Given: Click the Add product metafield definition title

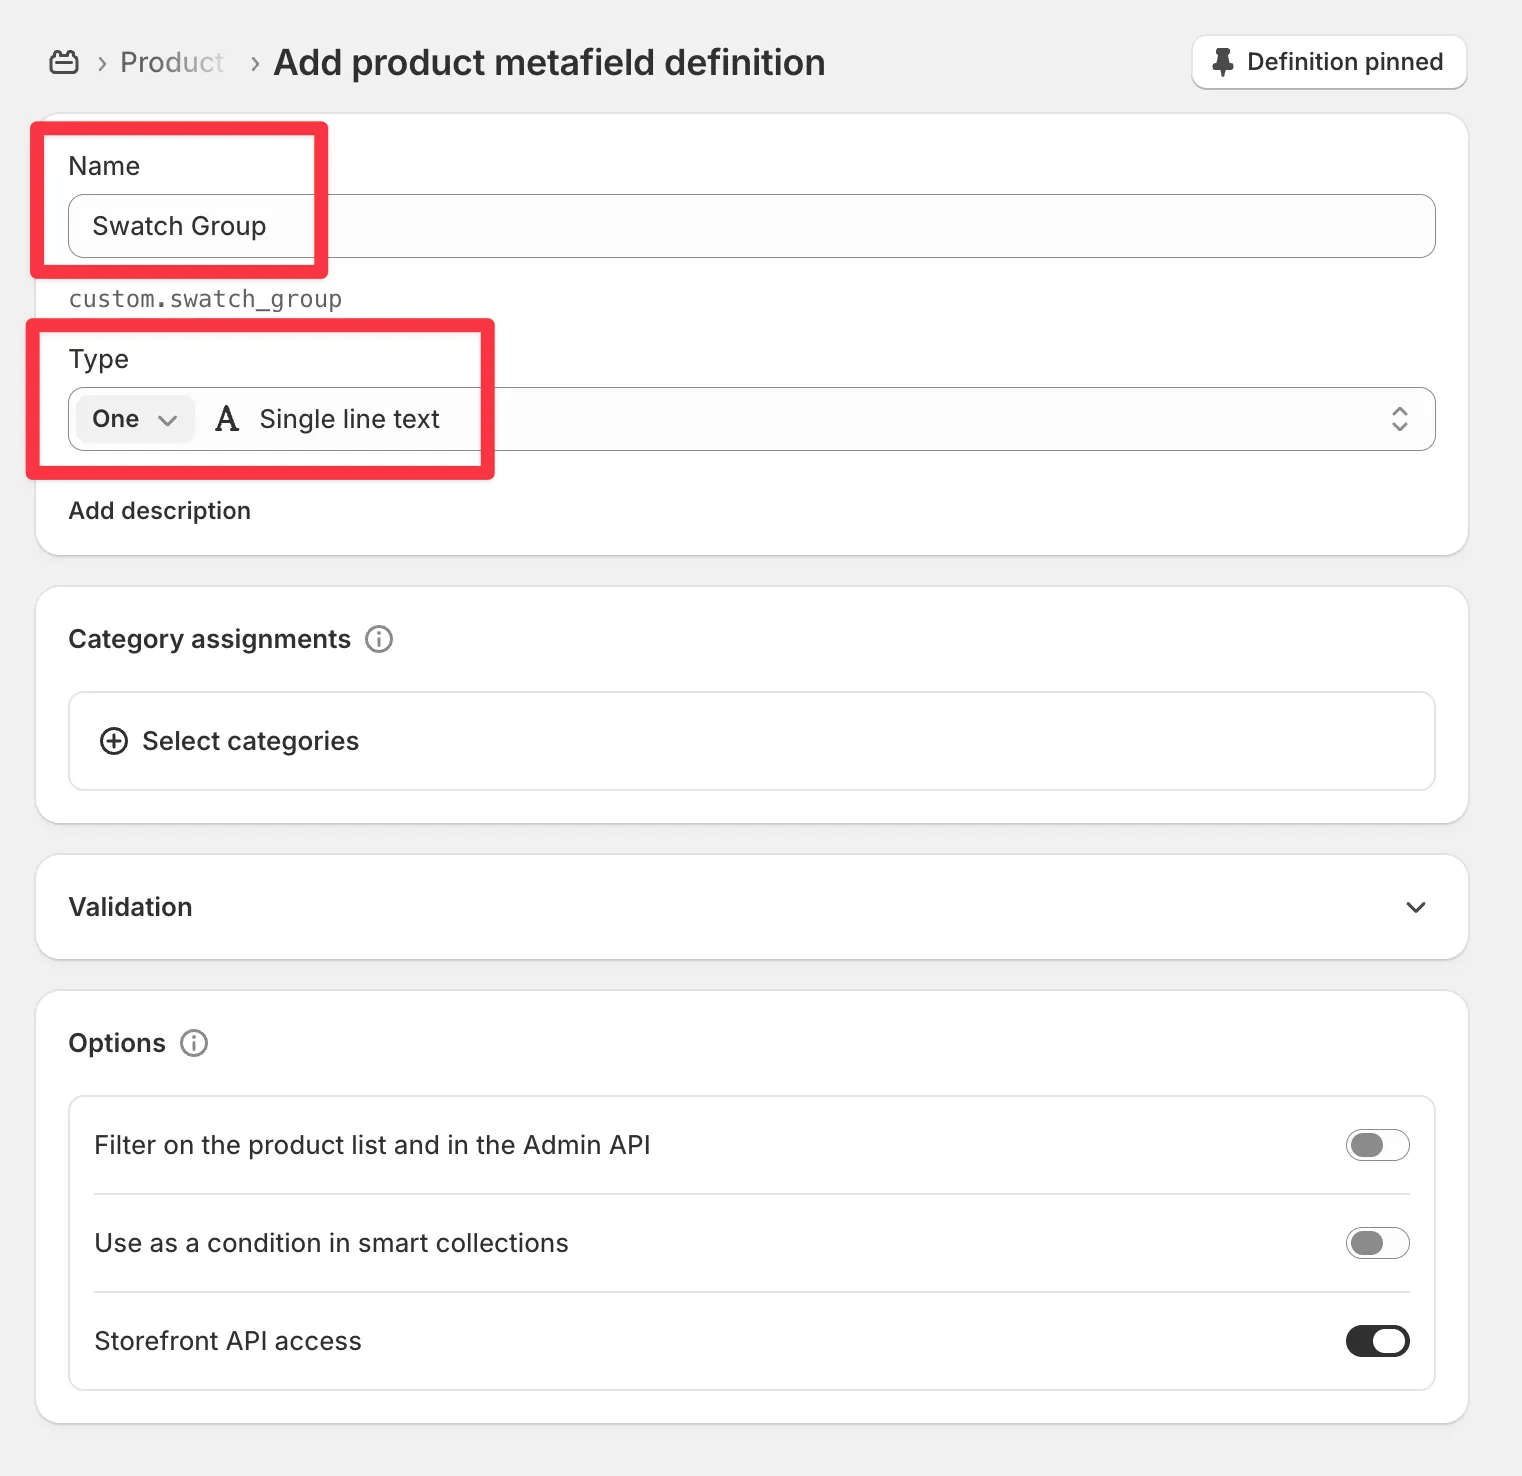Looking at the screenshot, I should 550,62.
